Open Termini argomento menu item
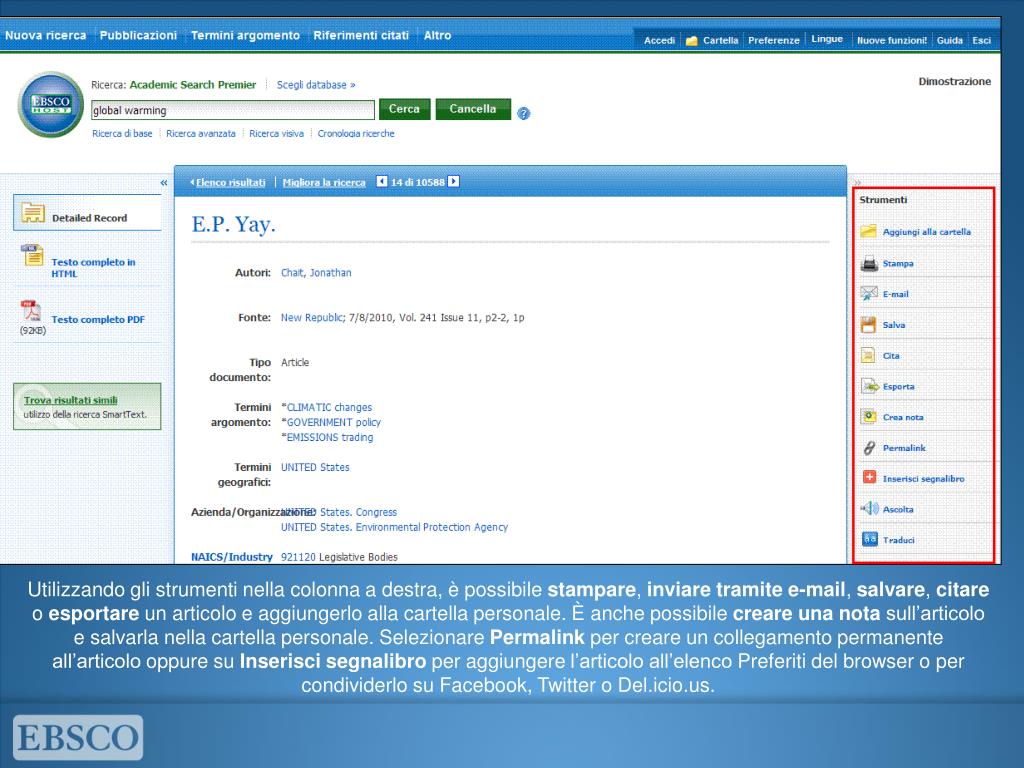 pos(246,35)
